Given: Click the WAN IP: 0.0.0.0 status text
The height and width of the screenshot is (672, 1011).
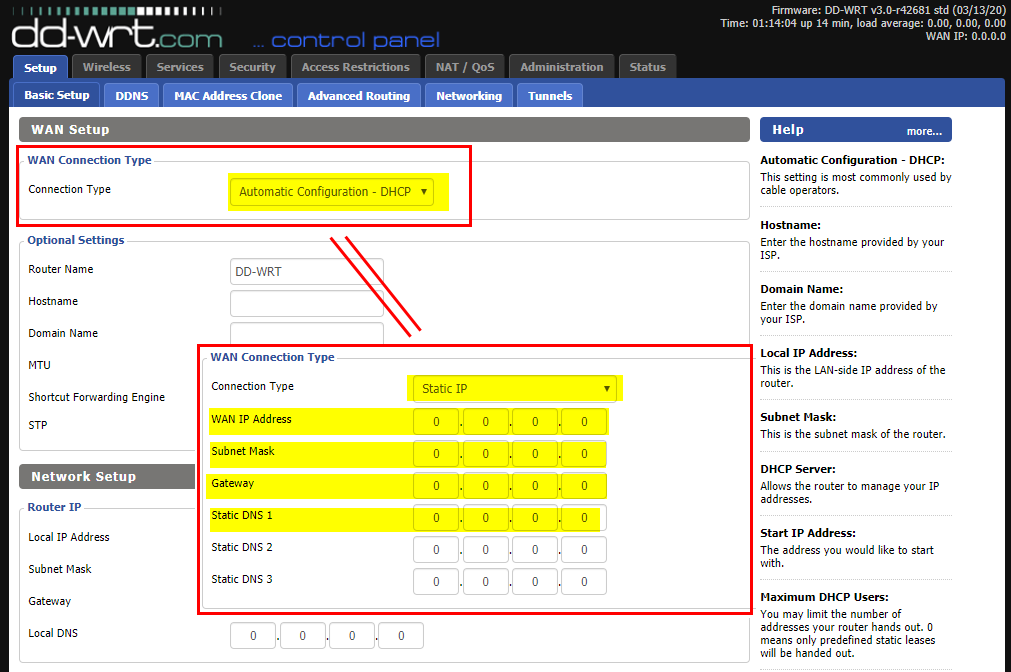Looking at the screenshot, I should coord(966,36).
